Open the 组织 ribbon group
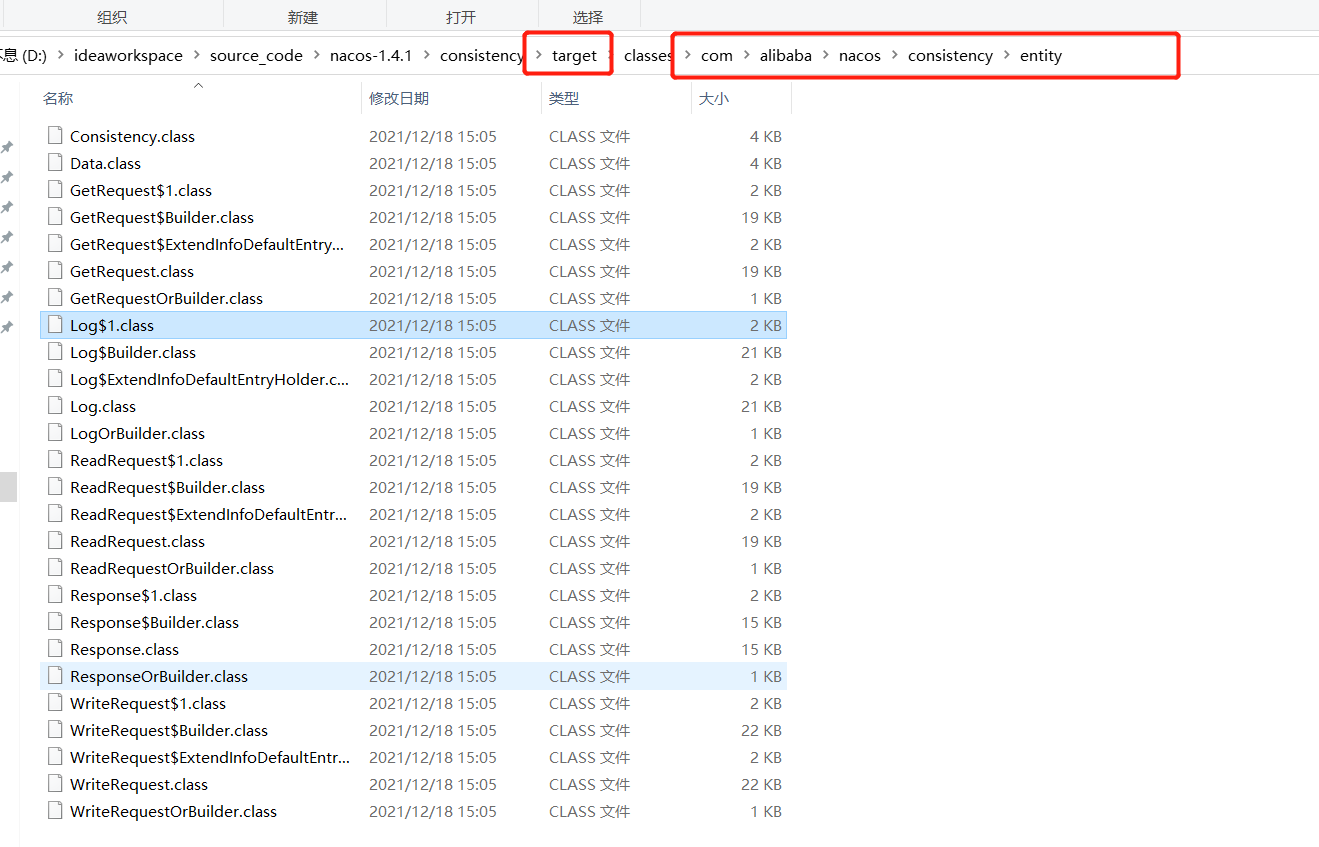Viewport: 1319px width, 847px height. point(112,17)
